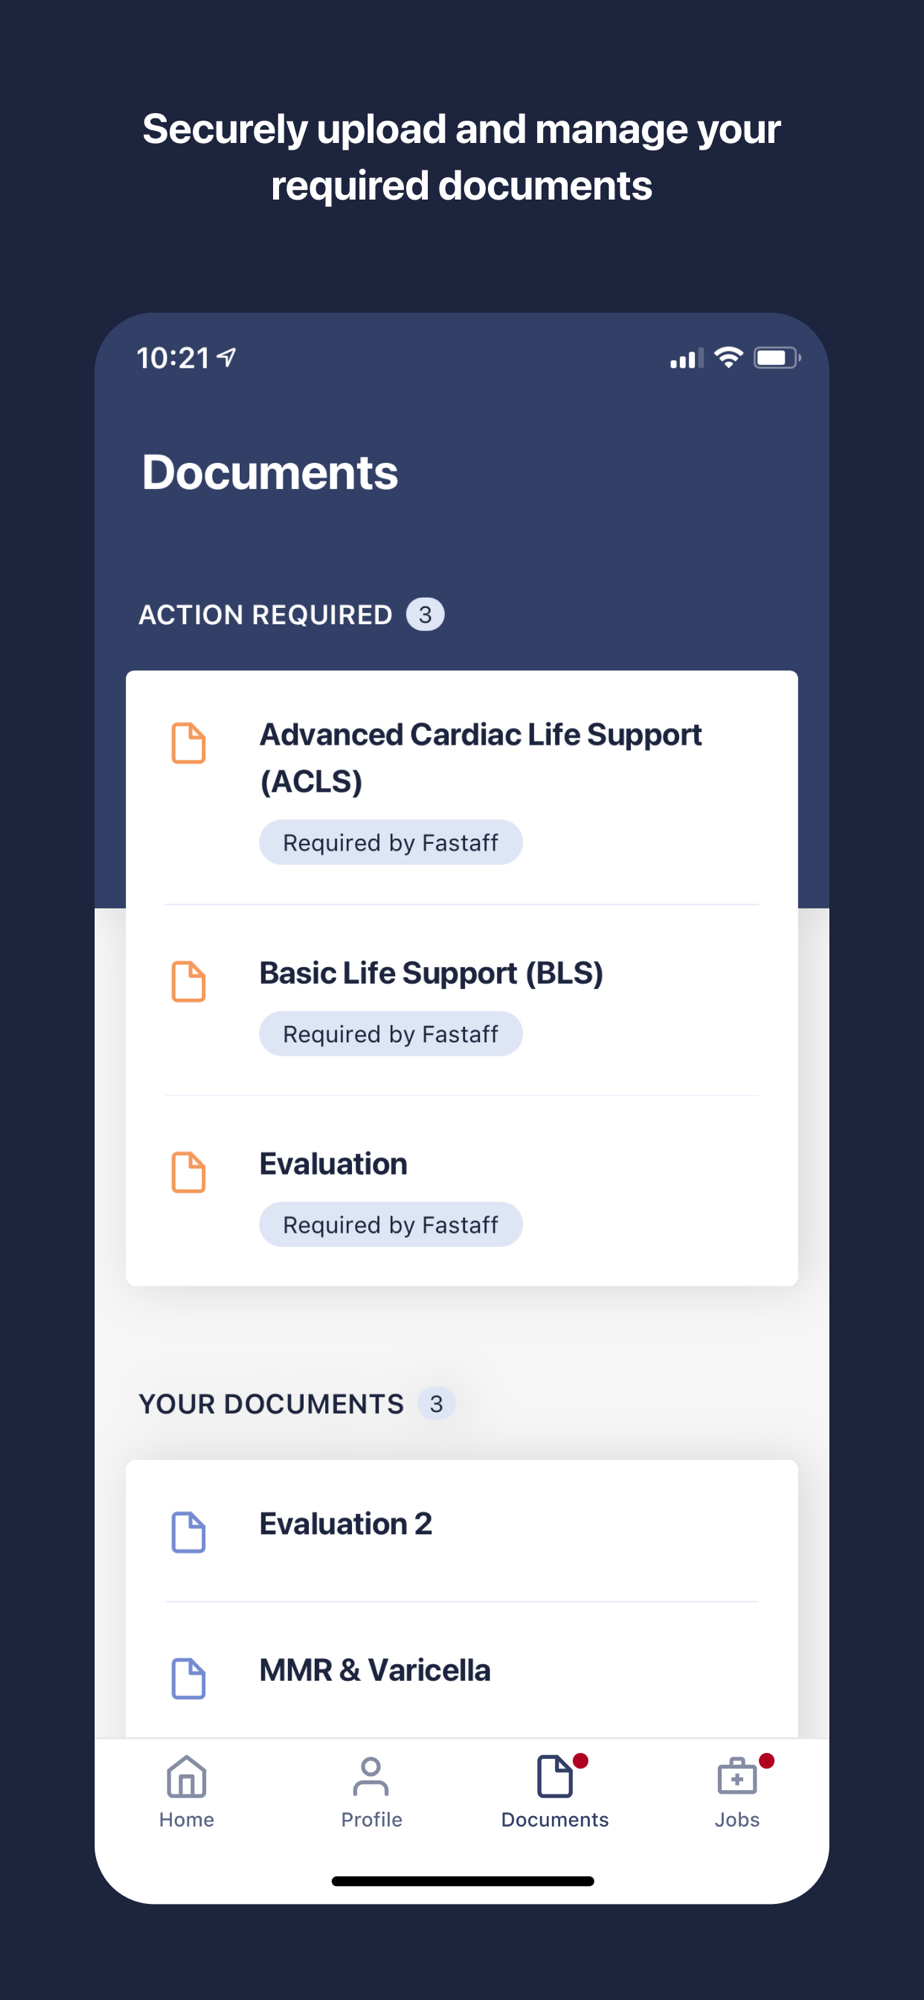This screenshot has width=924, height=2000.
Task: Tap the orange ACLS document icon
Action: [188, 743]
